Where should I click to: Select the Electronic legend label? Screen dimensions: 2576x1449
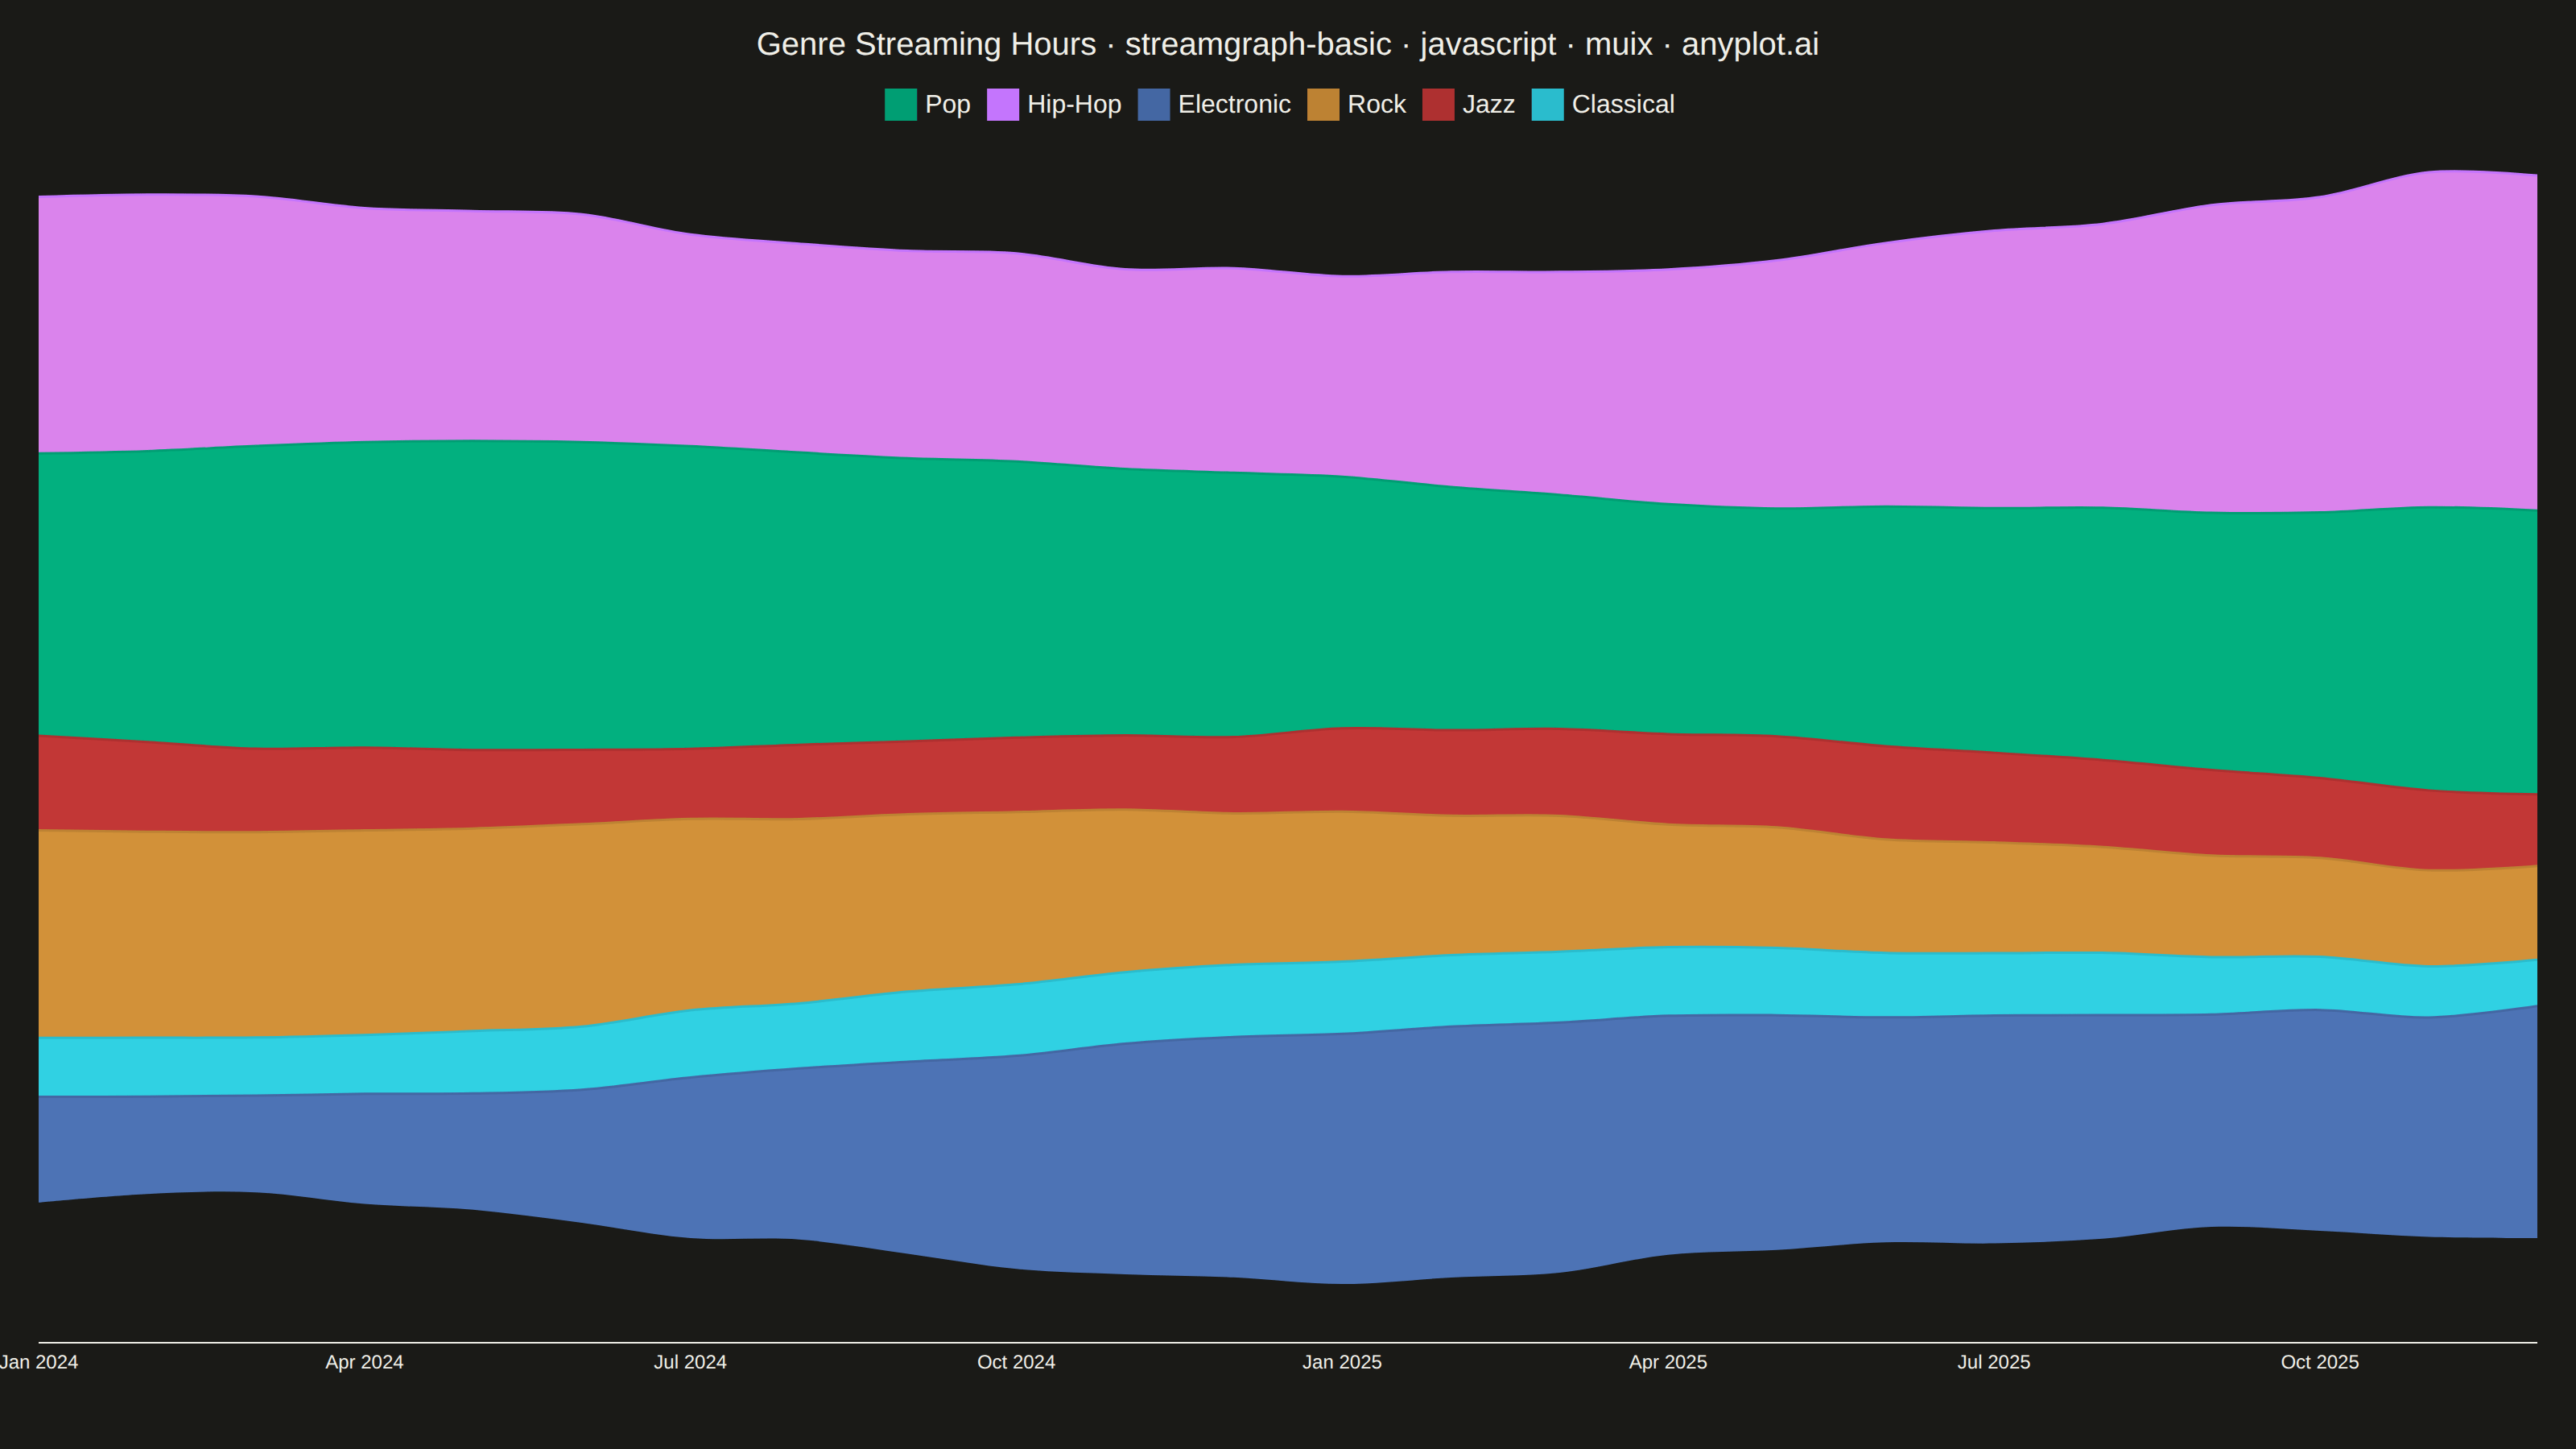[1234, 104]
